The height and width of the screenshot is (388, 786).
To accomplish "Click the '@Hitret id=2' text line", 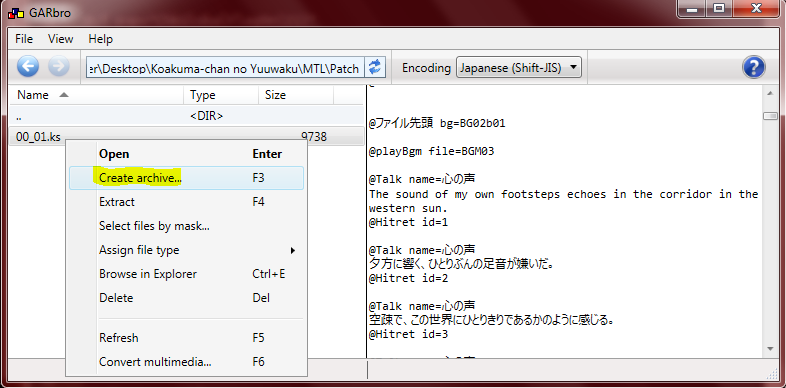I will 408,278.
